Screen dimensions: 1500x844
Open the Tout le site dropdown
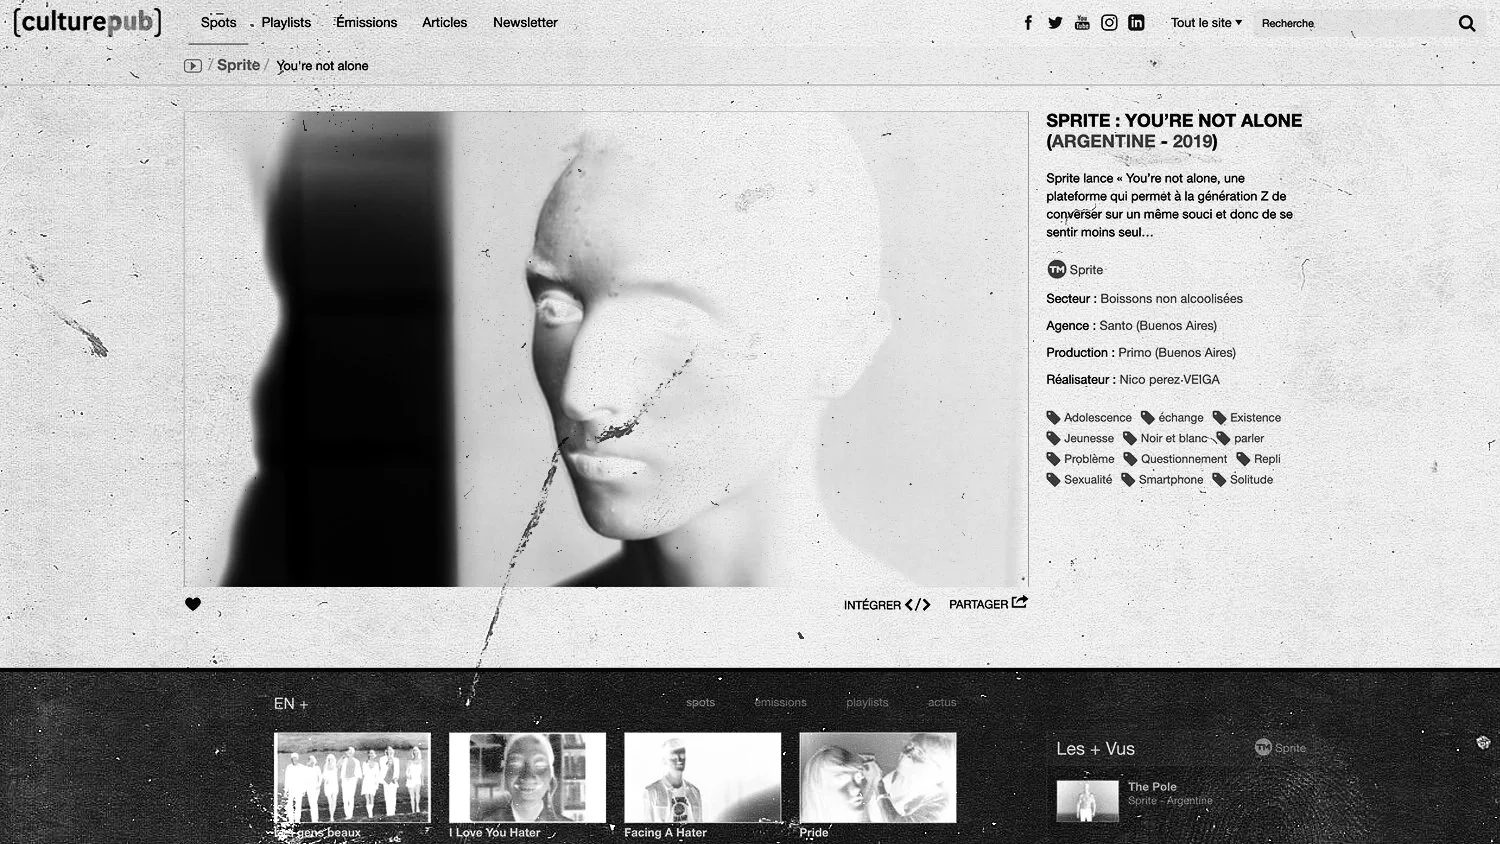coord(1206,22)
